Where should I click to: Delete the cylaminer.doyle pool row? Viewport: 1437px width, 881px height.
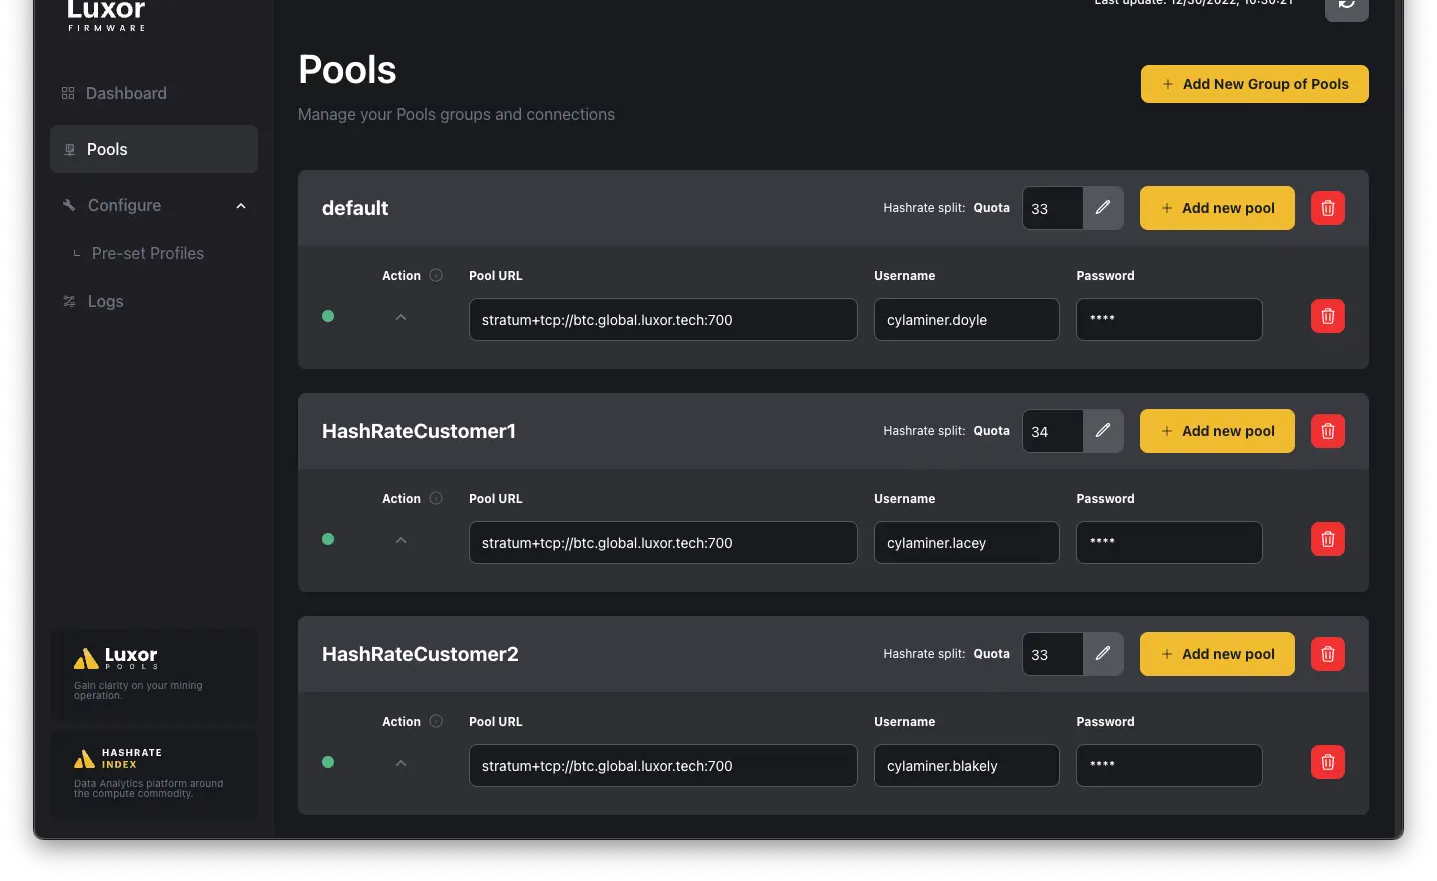1327,317
